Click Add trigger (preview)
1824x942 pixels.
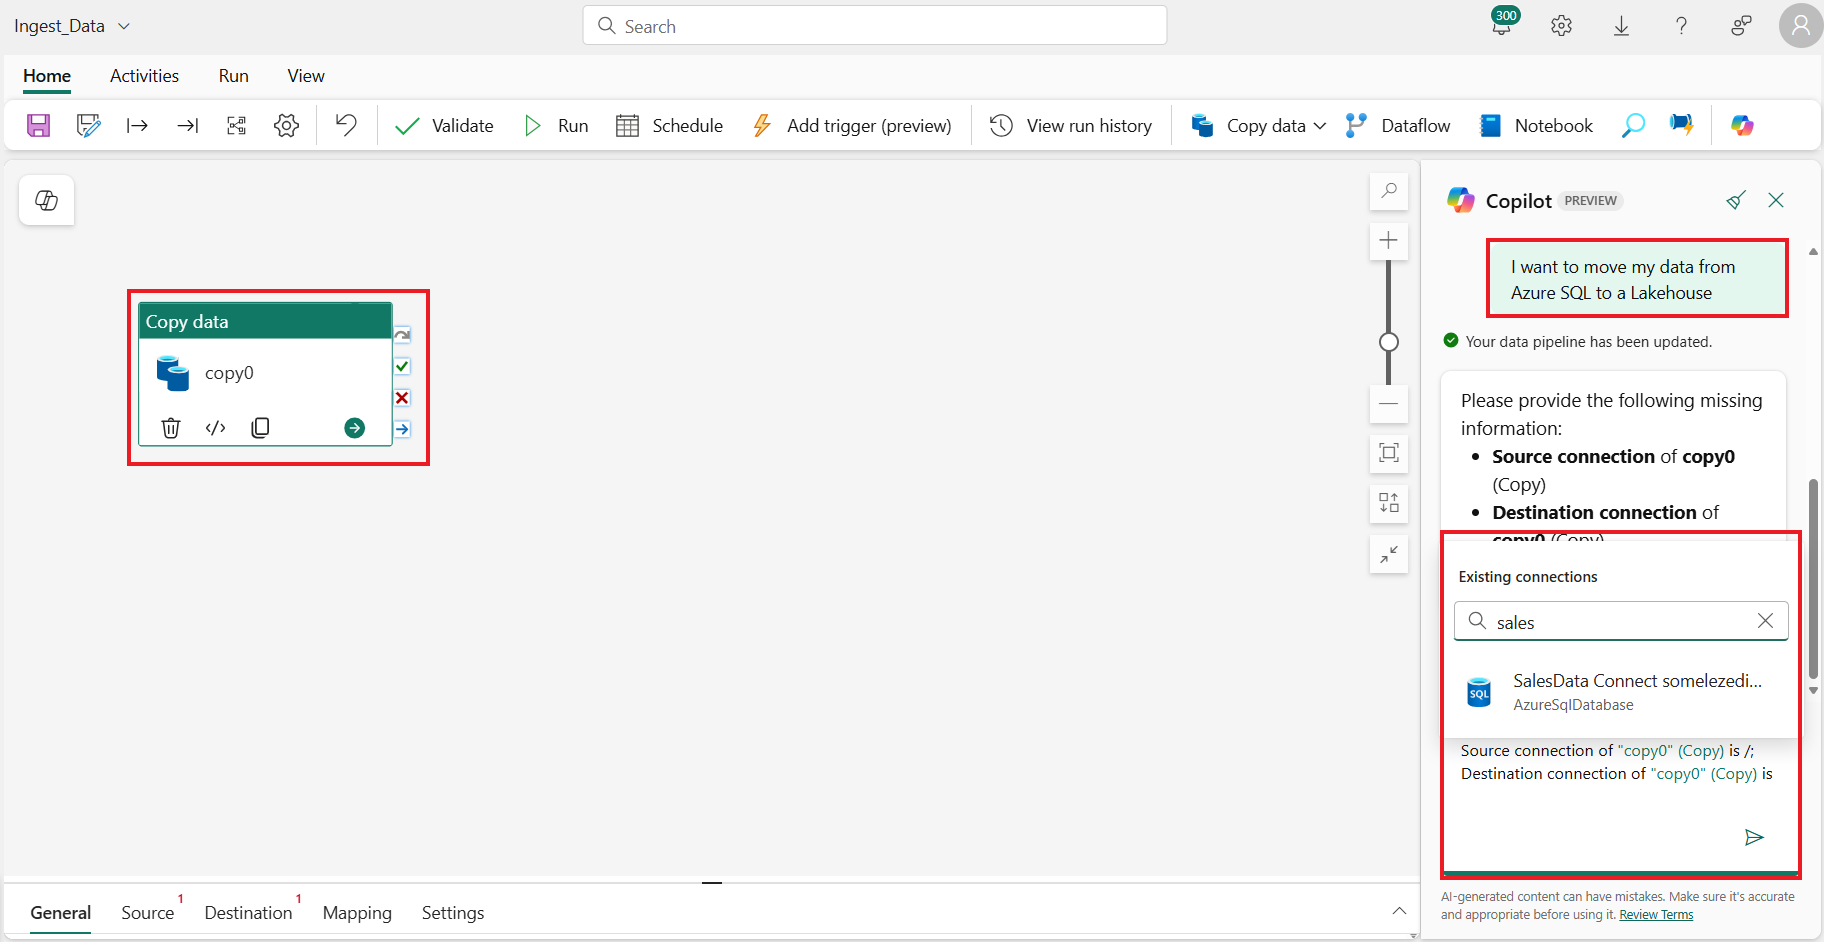tap(851, 126)
